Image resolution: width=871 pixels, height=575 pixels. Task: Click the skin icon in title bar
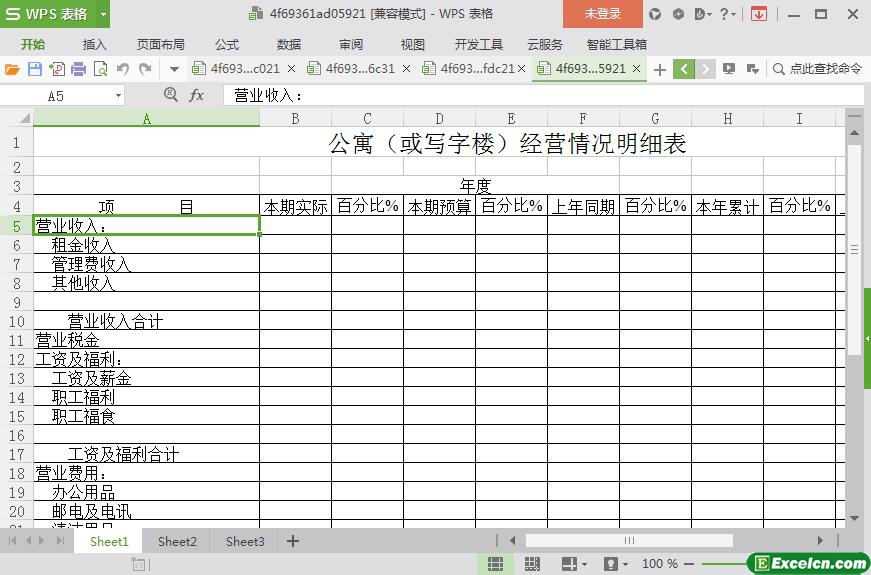pyautogui.click(x=655, y=14)
